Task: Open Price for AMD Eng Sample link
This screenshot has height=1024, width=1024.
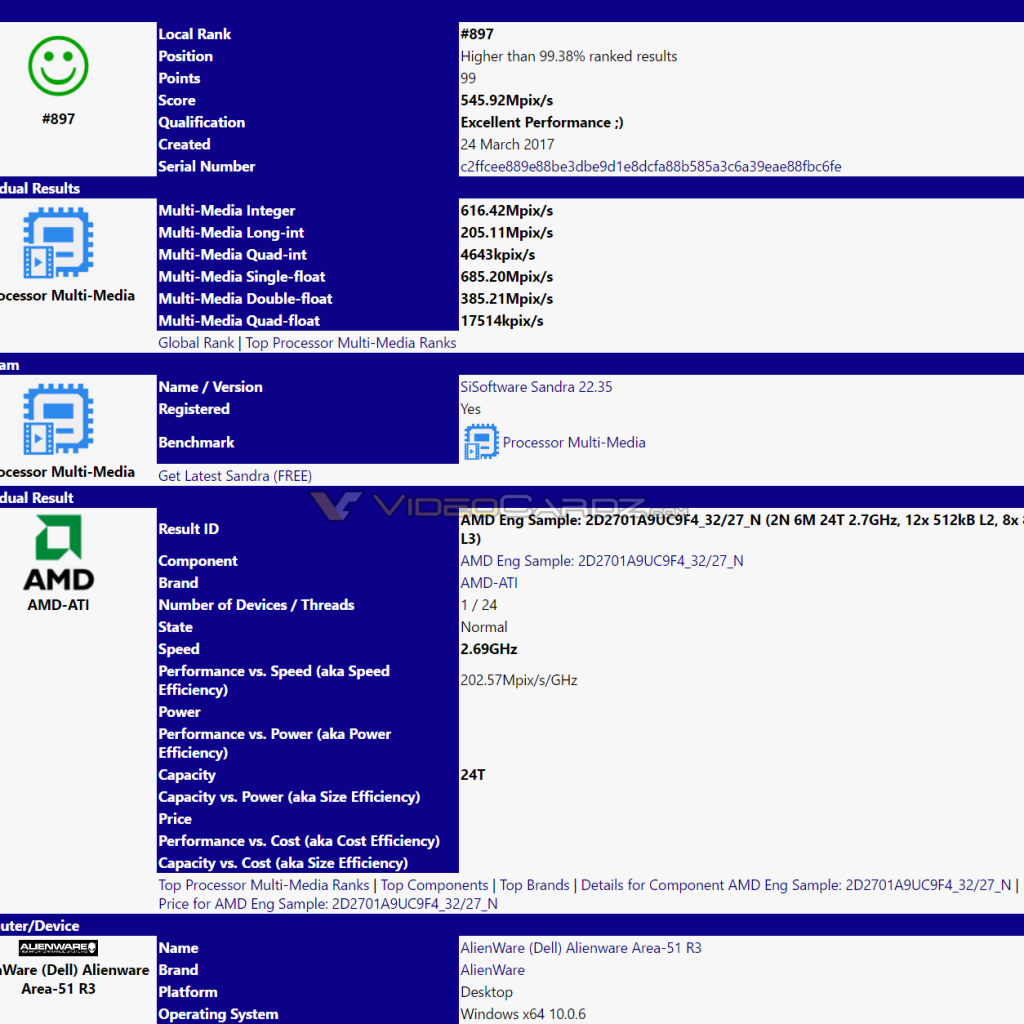Action: (x=328, y=904)
